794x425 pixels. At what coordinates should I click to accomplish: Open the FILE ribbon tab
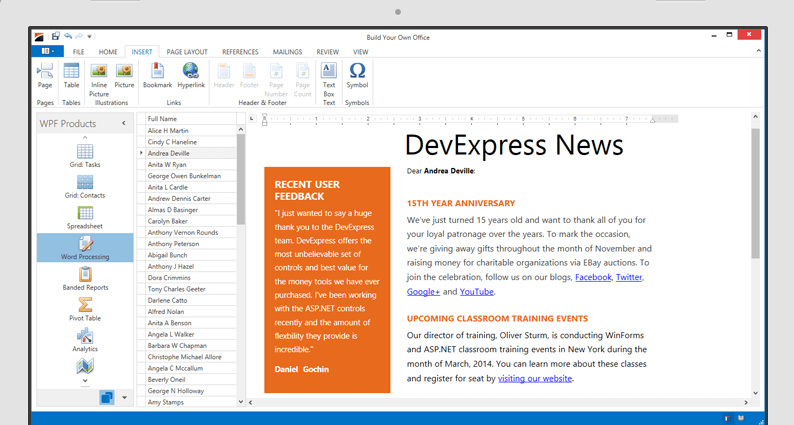78,52
